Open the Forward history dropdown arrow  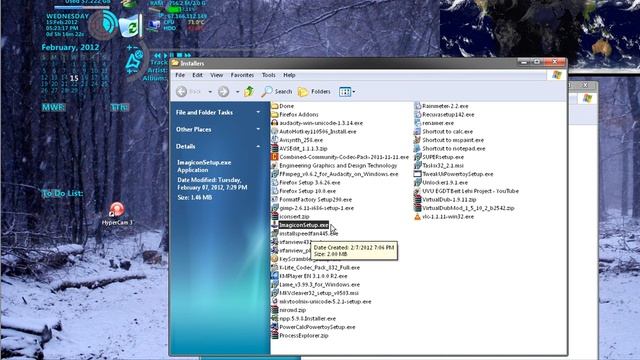coord(238,92)
